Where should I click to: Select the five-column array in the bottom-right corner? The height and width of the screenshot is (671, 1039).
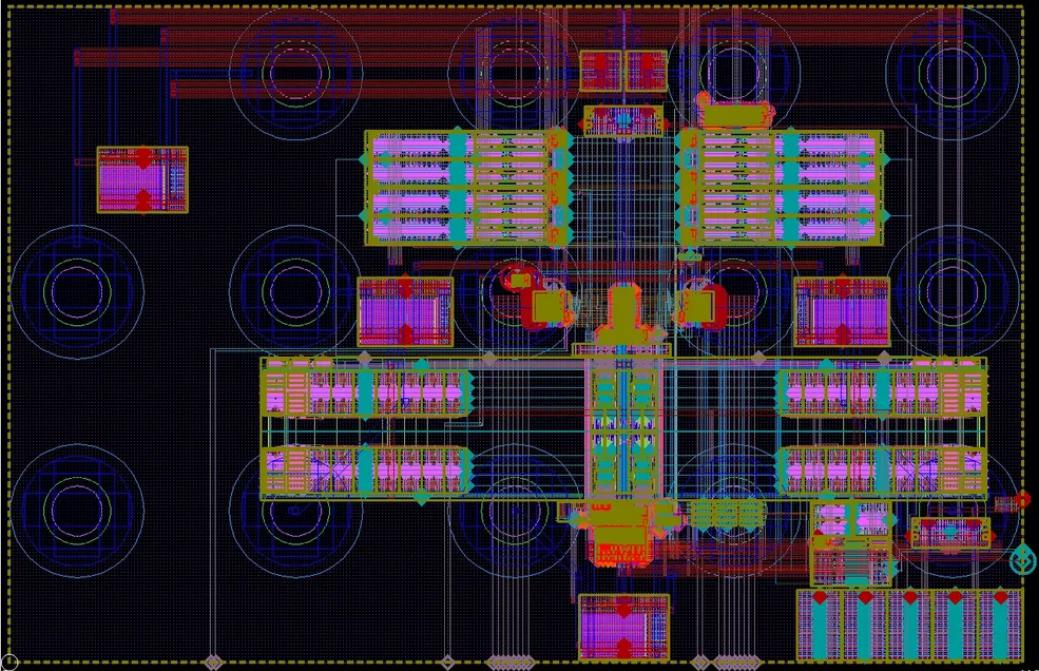coord(910,624)
